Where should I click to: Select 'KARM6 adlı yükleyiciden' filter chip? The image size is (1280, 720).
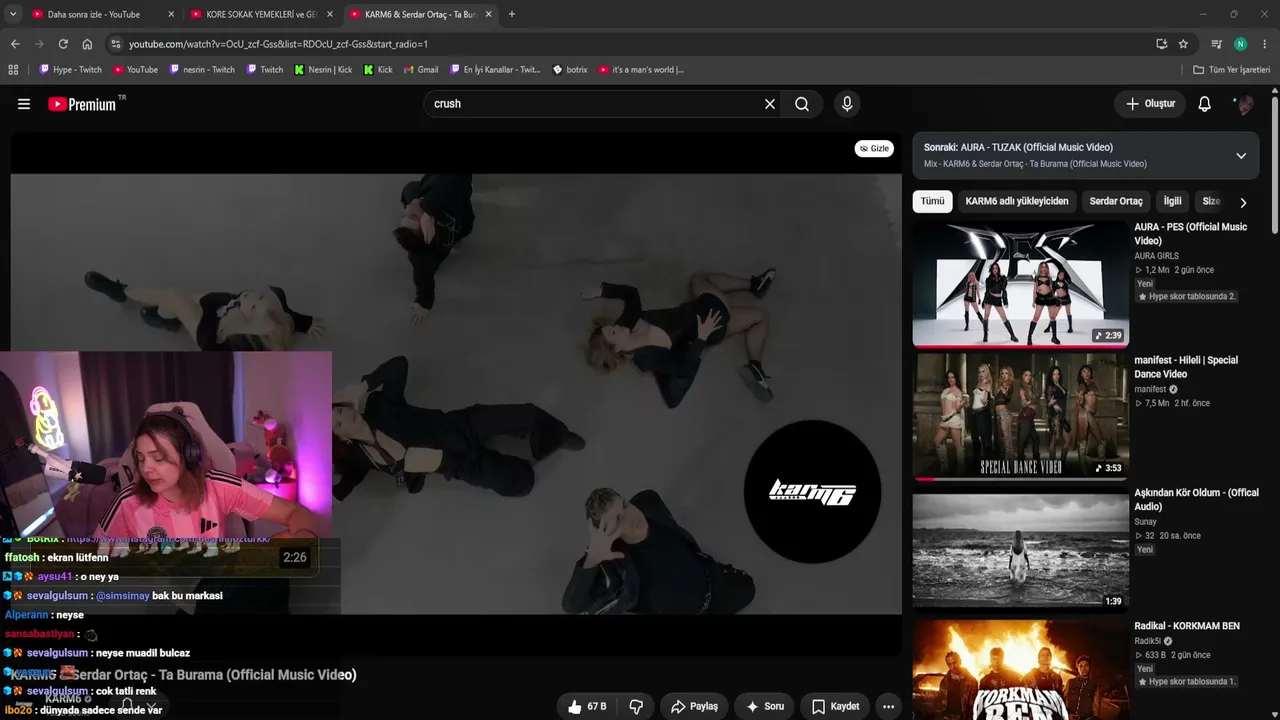(x=1017, y=201)
